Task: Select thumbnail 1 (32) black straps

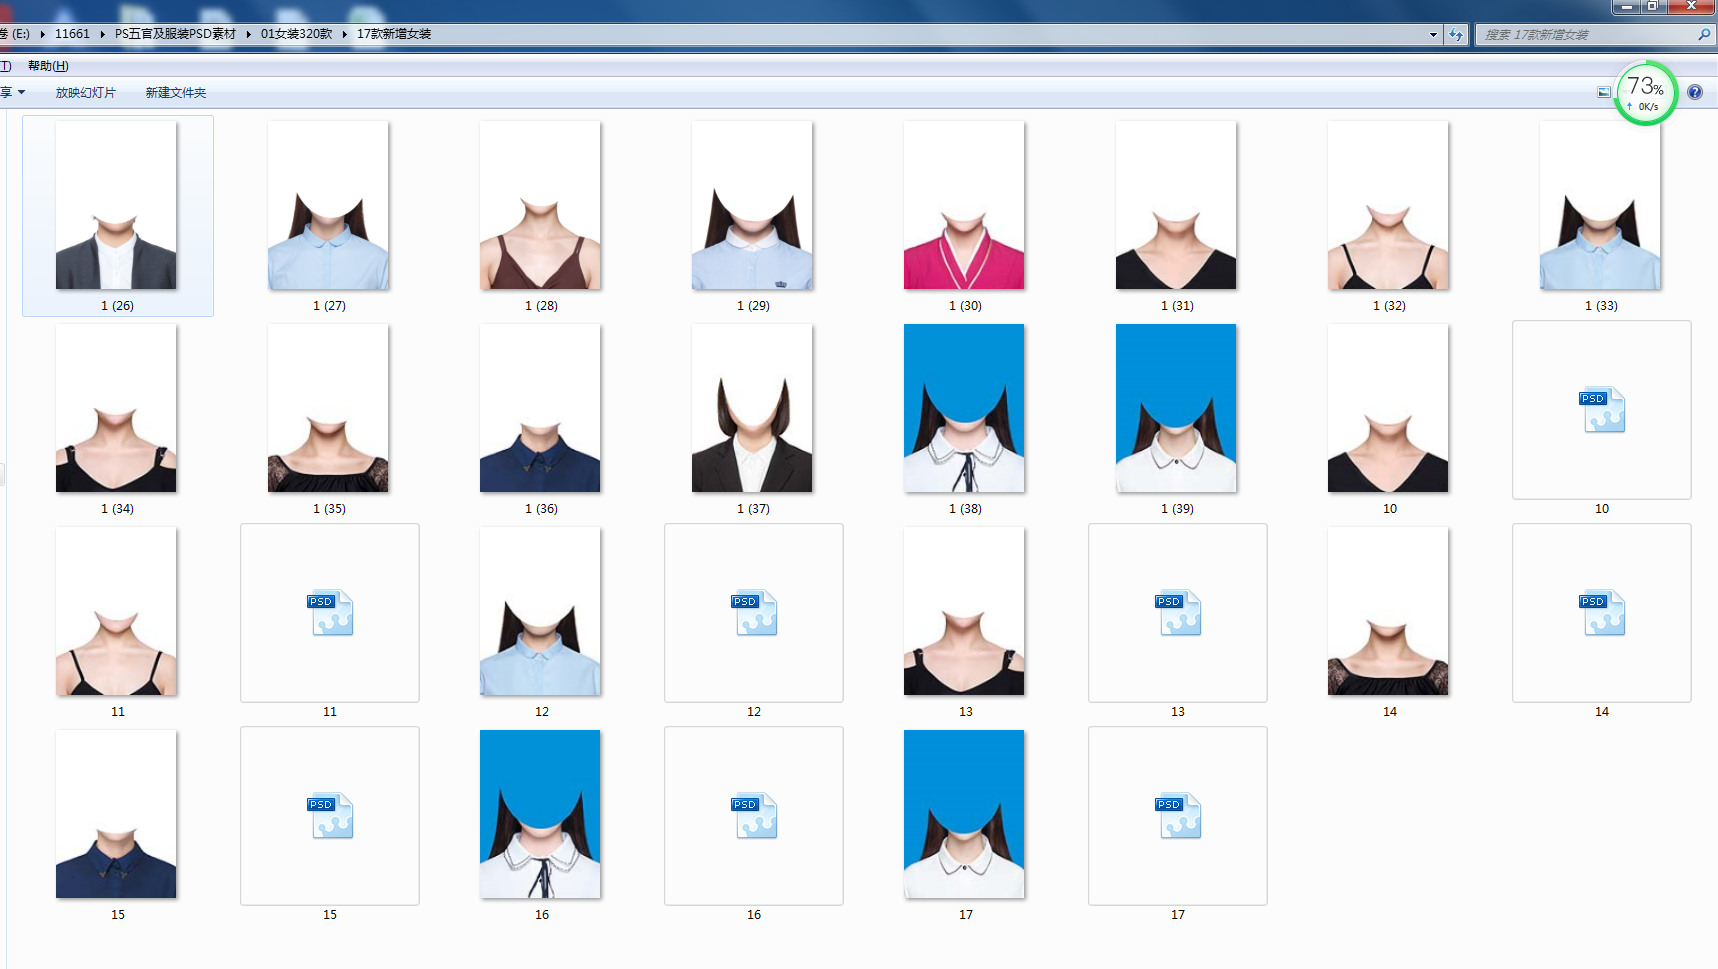Action: (x=1388, y=205)
